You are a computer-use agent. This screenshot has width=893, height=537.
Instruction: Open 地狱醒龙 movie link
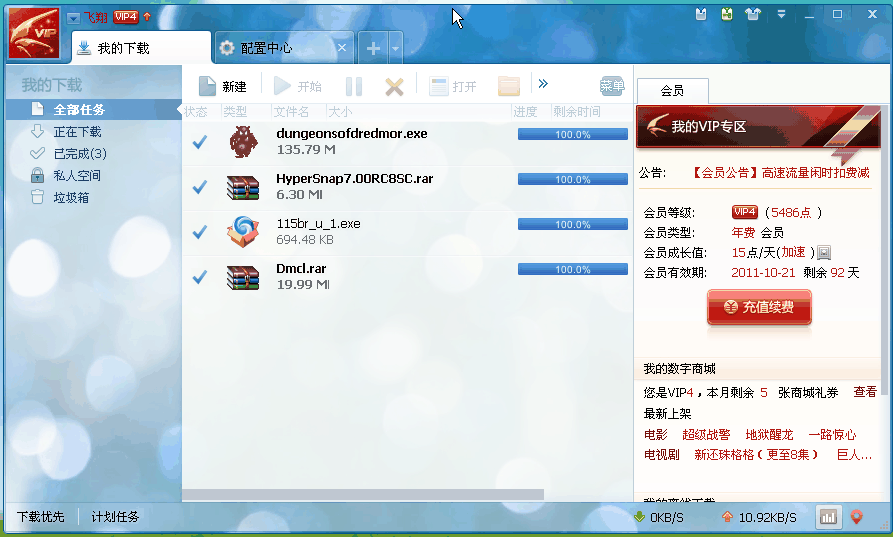click(769, 435)
